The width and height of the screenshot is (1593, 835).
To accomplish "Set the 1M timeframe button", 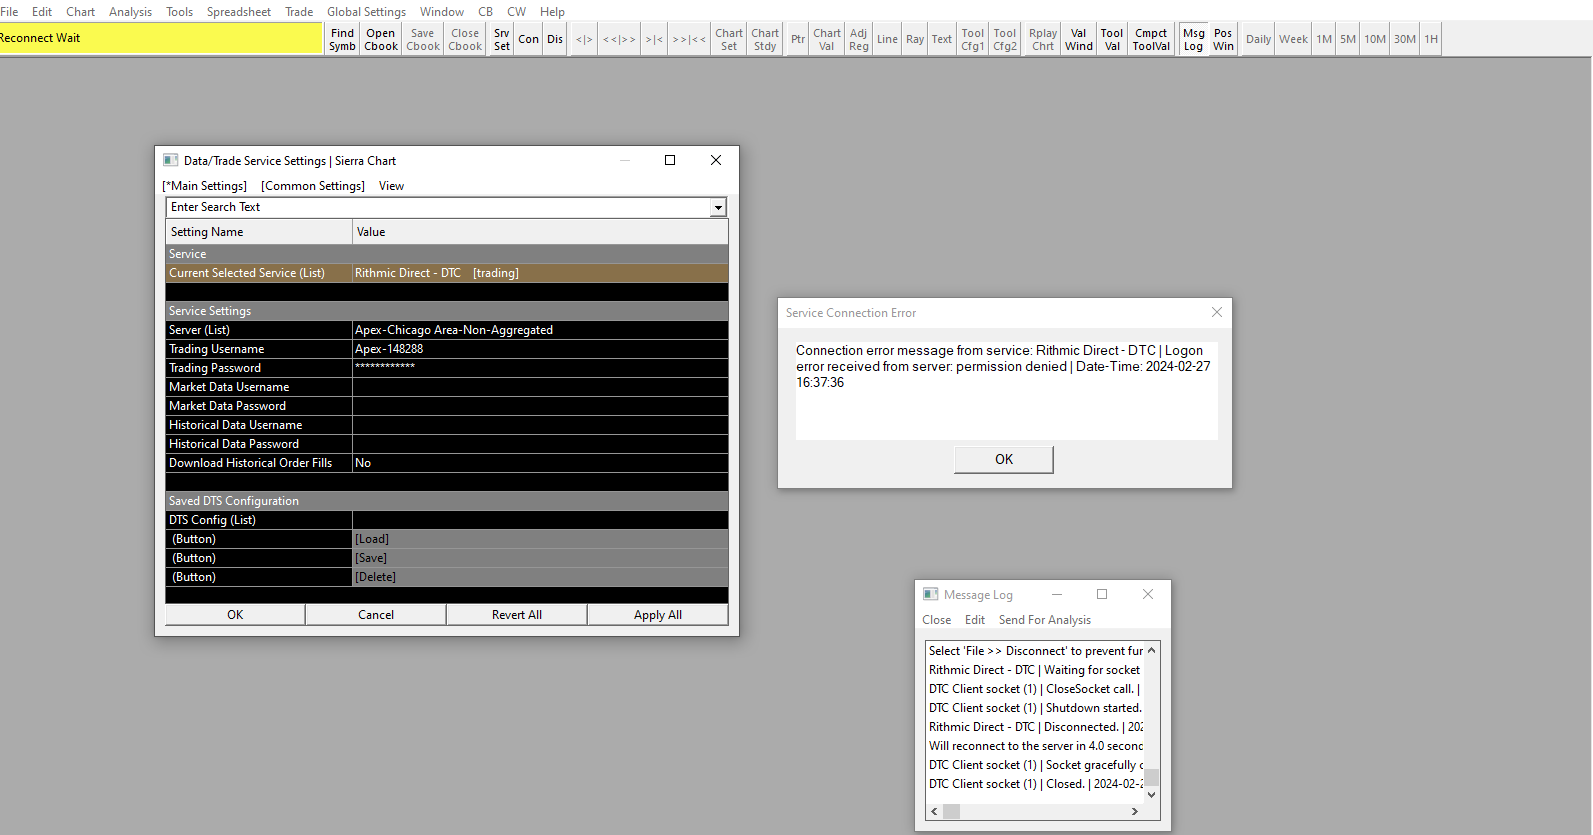I will click(1324, 39).
